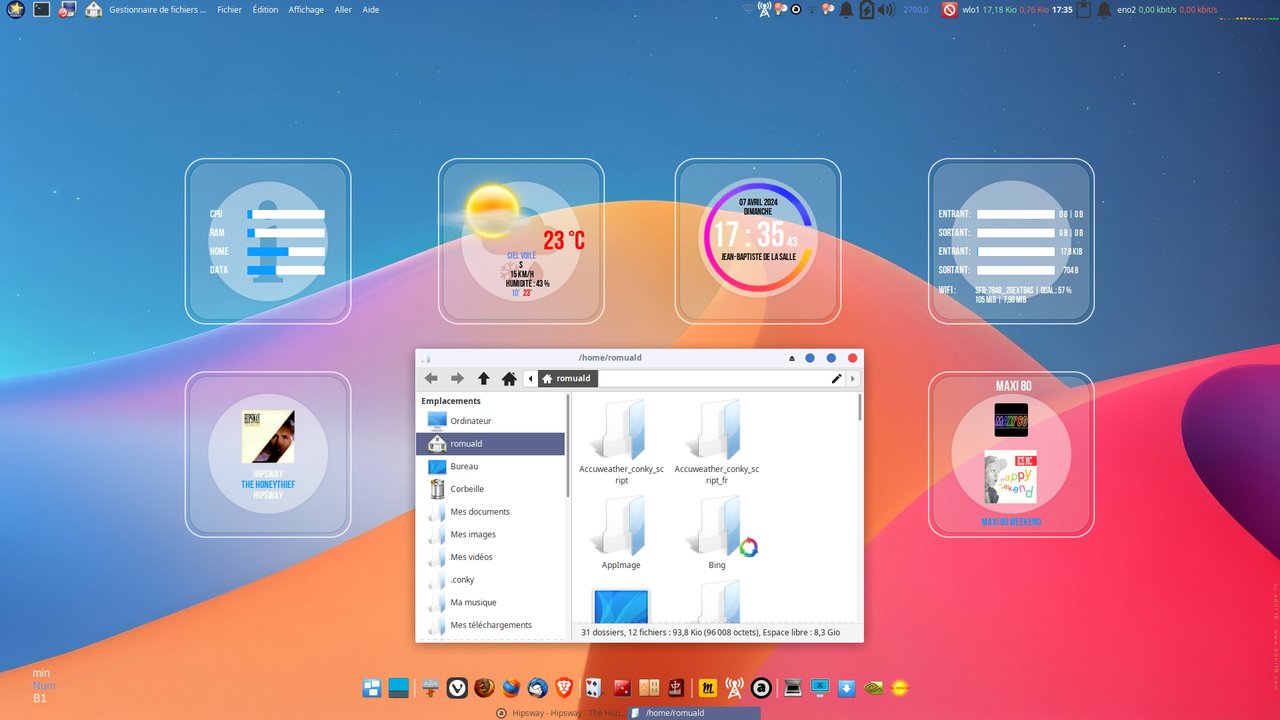Open home folder via toolbar house icon

tap(509, 379)
